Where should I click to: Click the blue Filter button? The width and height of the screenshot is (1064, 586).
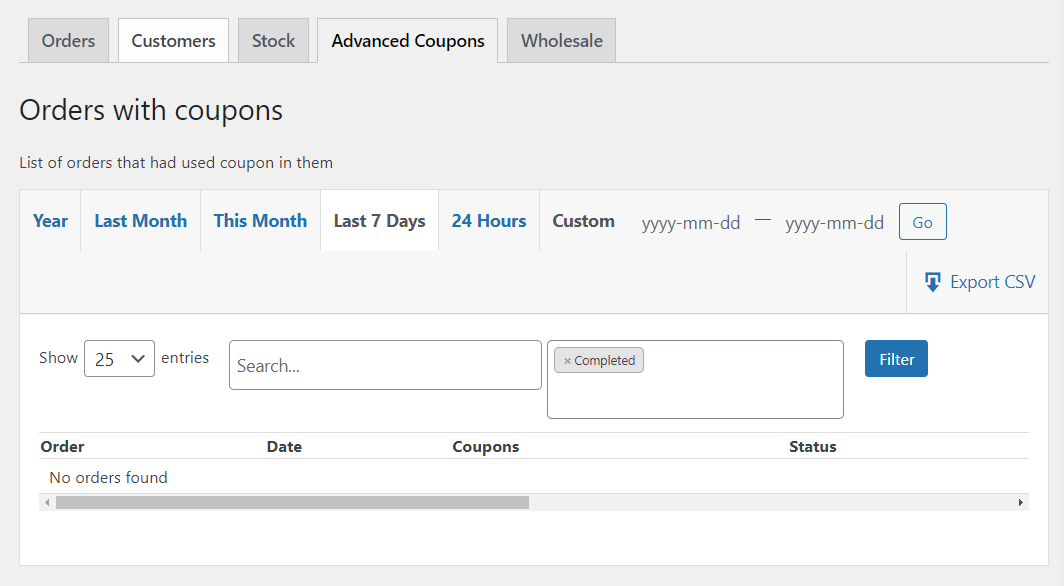pos(896,359)
